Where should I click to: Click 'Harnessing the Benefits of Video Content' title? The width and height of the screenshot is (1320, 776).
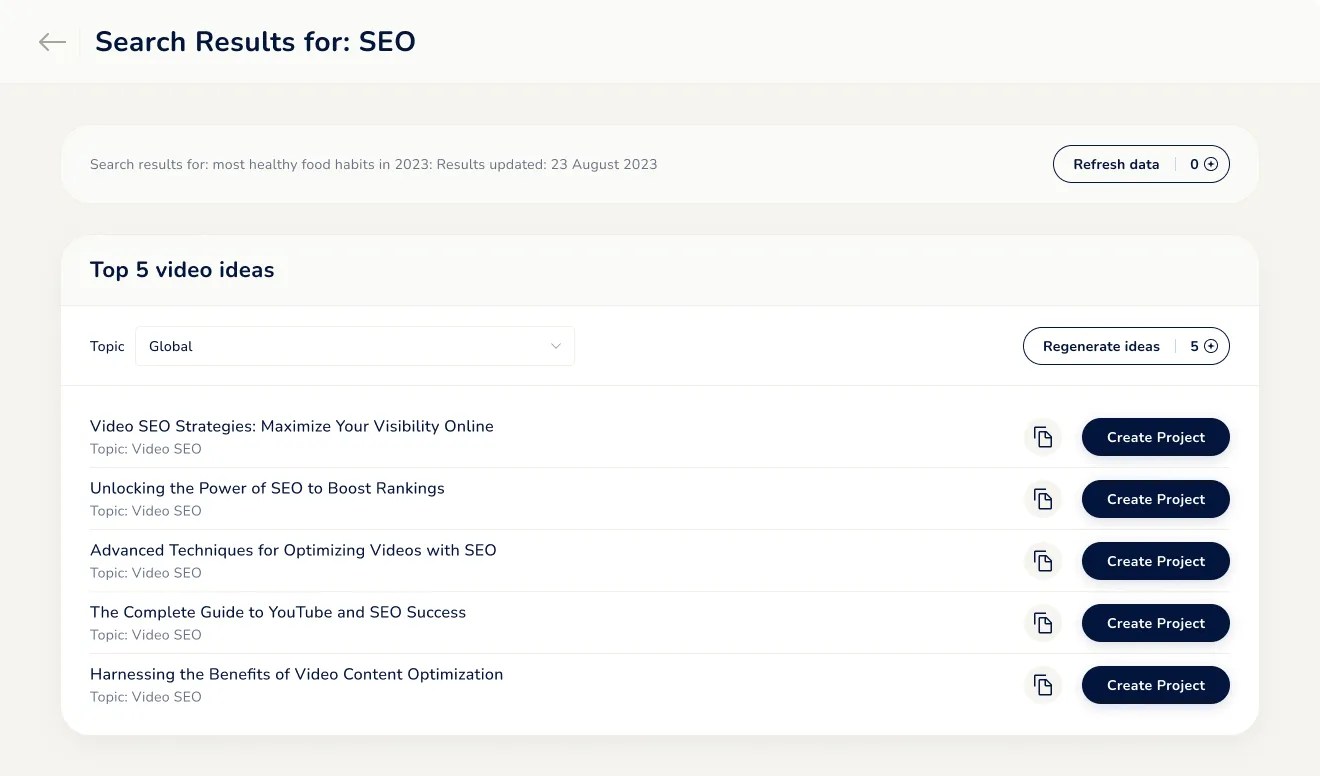[x=296, y=674]
